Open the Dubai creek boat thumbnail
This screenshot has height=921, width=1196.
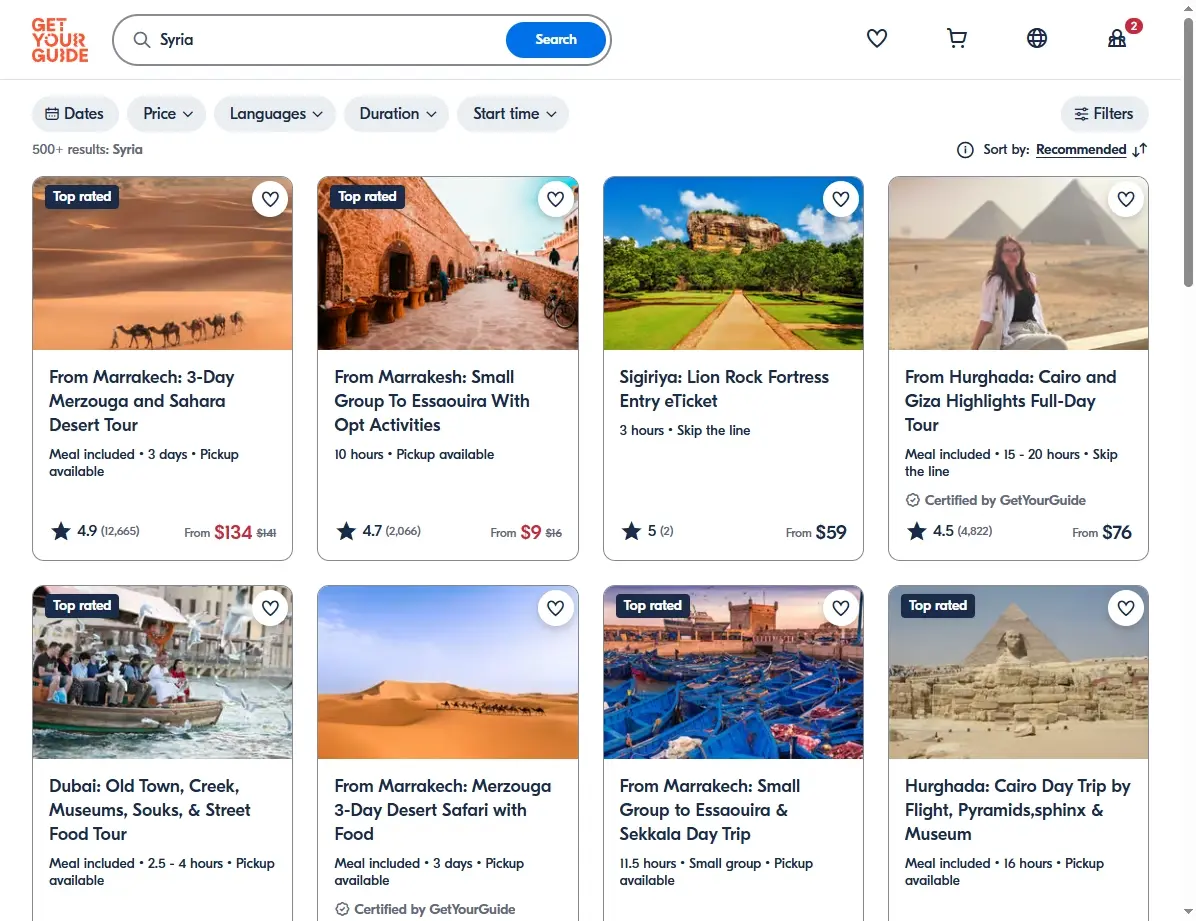pyautogui.click(x=162, y=672)
